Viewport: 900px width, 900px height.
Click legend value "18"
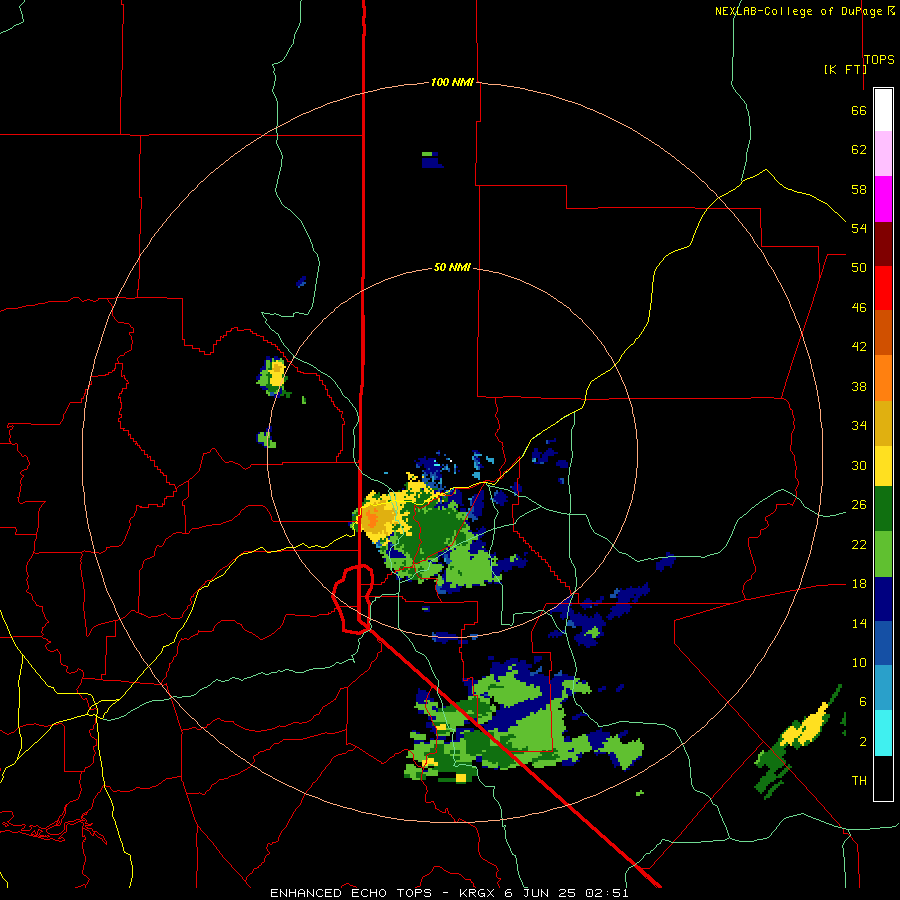[859, 584]
